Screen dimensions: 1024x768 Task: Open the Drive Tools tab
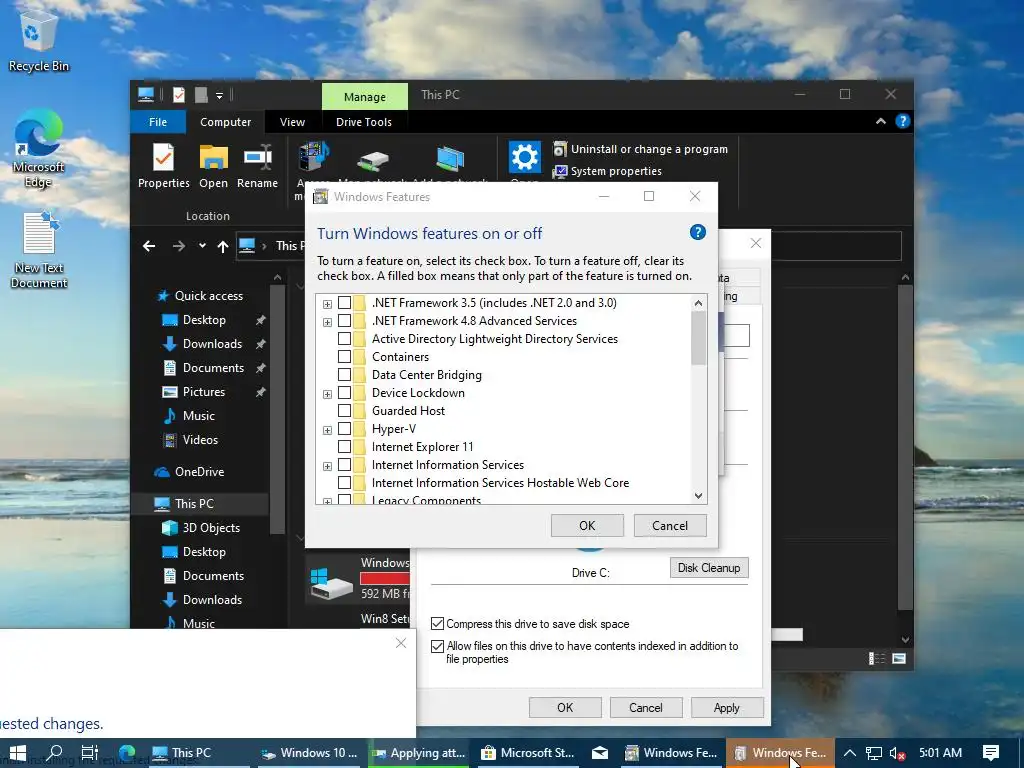[x=364, y=122]
